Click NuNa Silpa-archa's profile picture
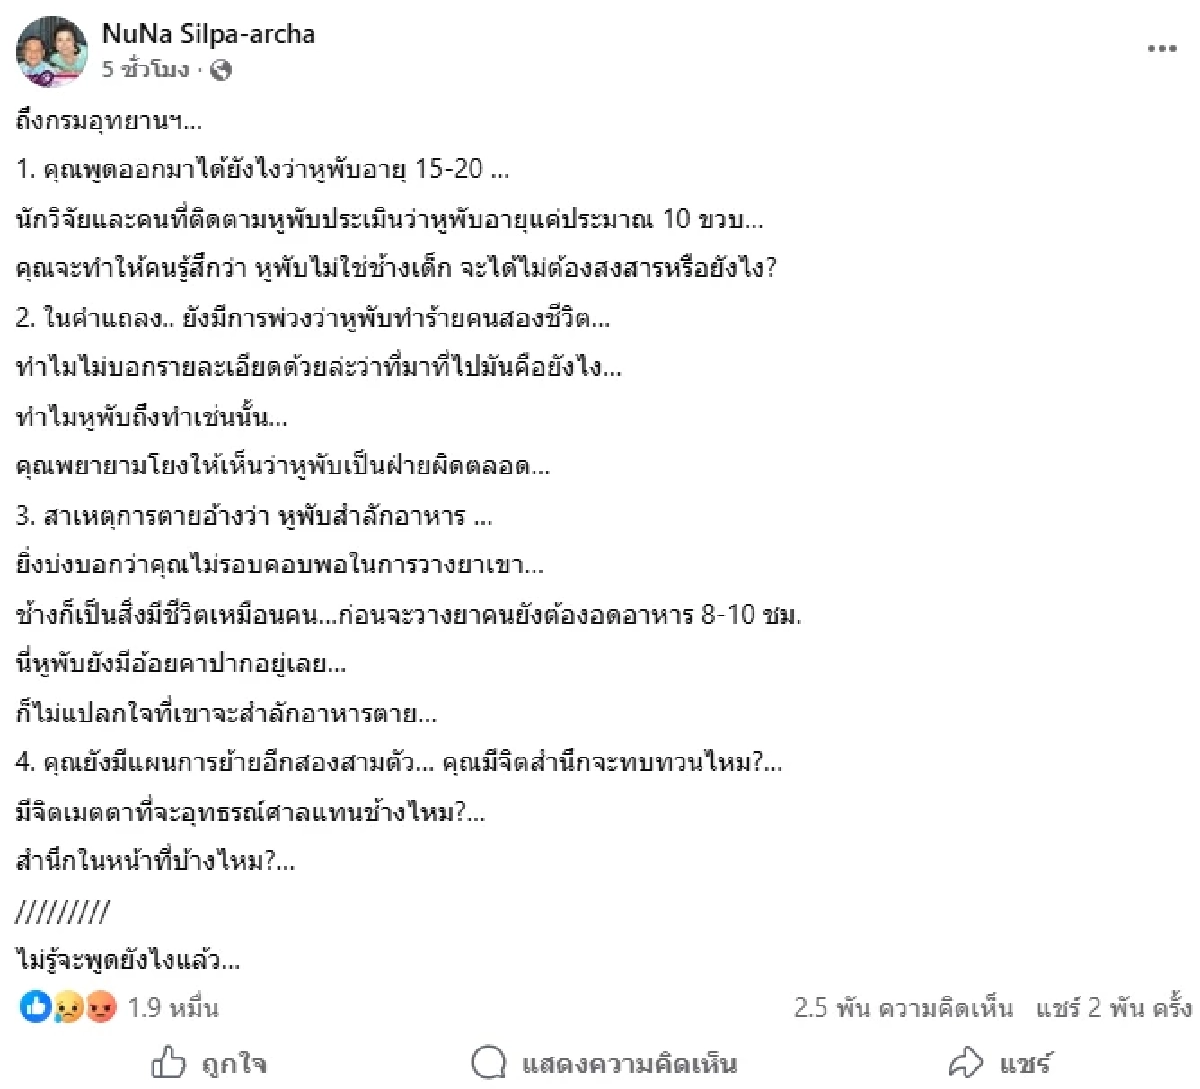This screenshot has height=1089, width=1200. click(x=52, y=52)
